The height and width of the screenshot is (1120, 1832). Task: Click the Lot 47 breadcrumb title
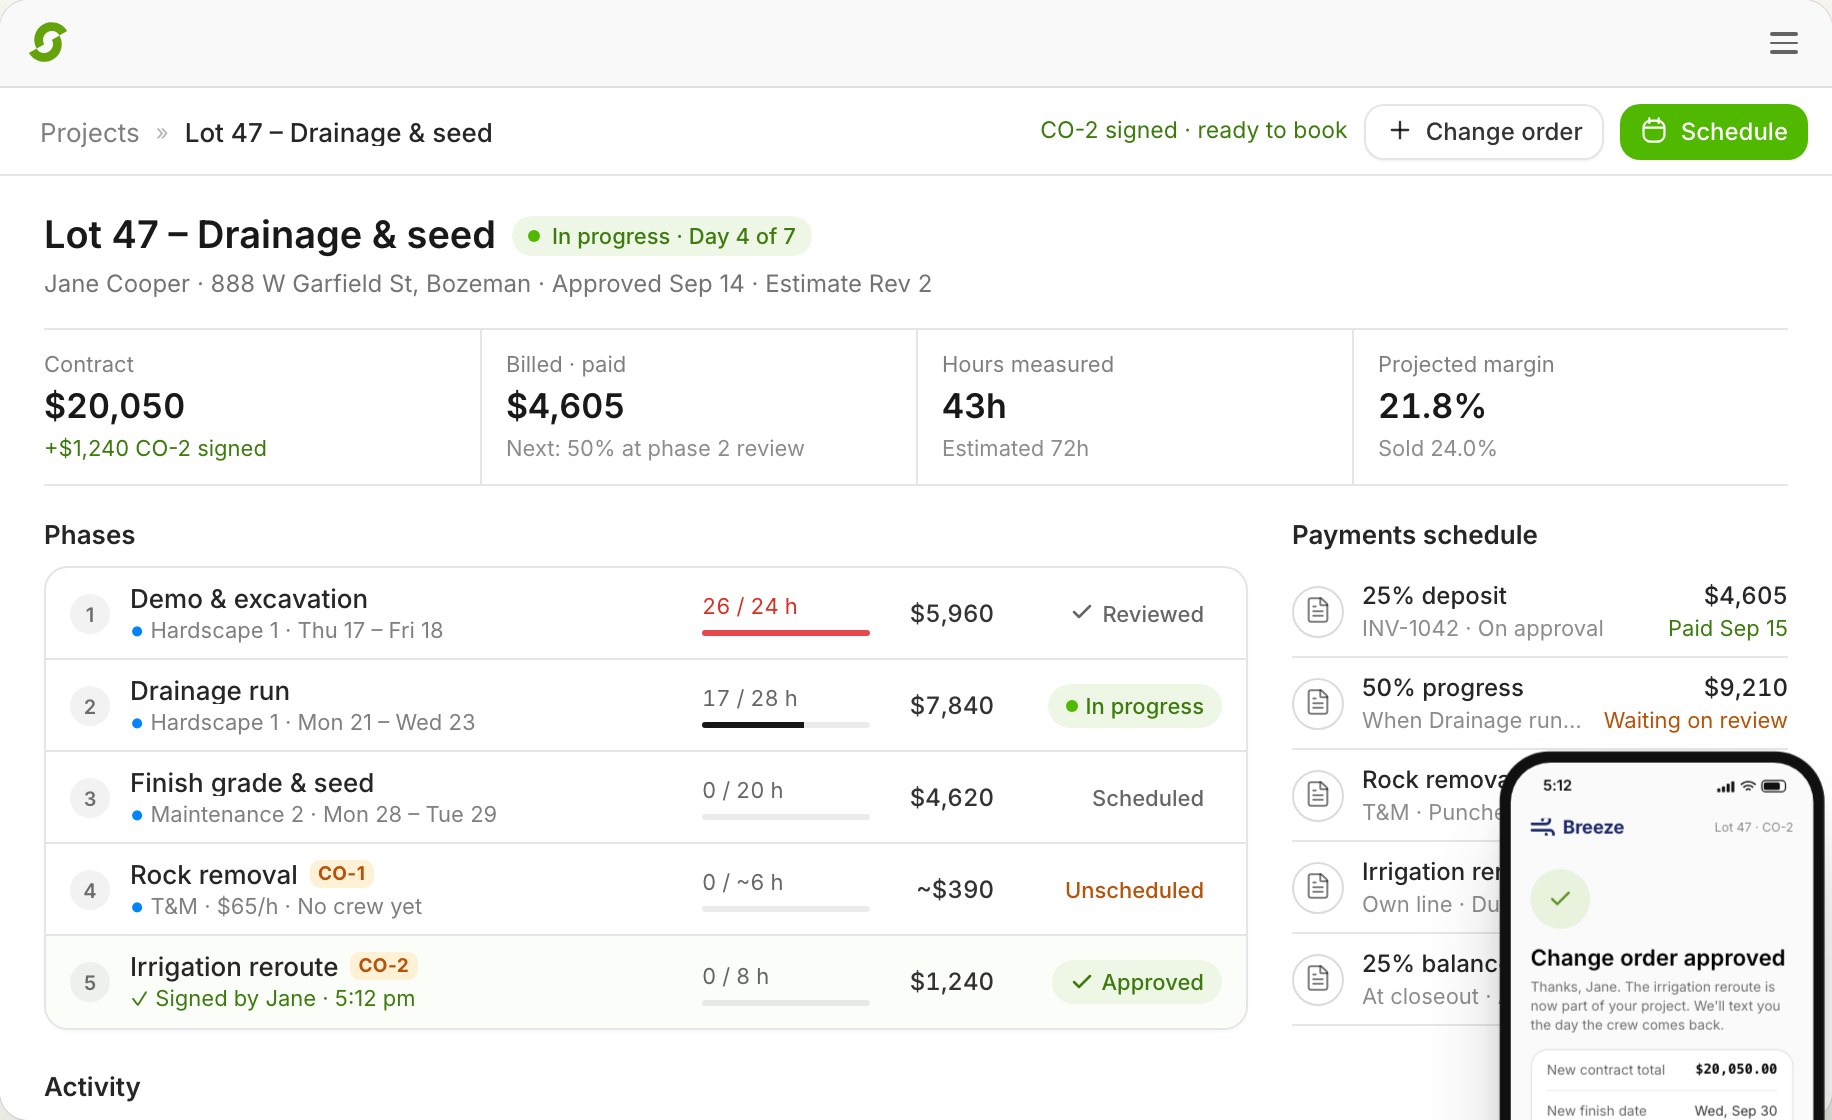click(x=338, y=133)
